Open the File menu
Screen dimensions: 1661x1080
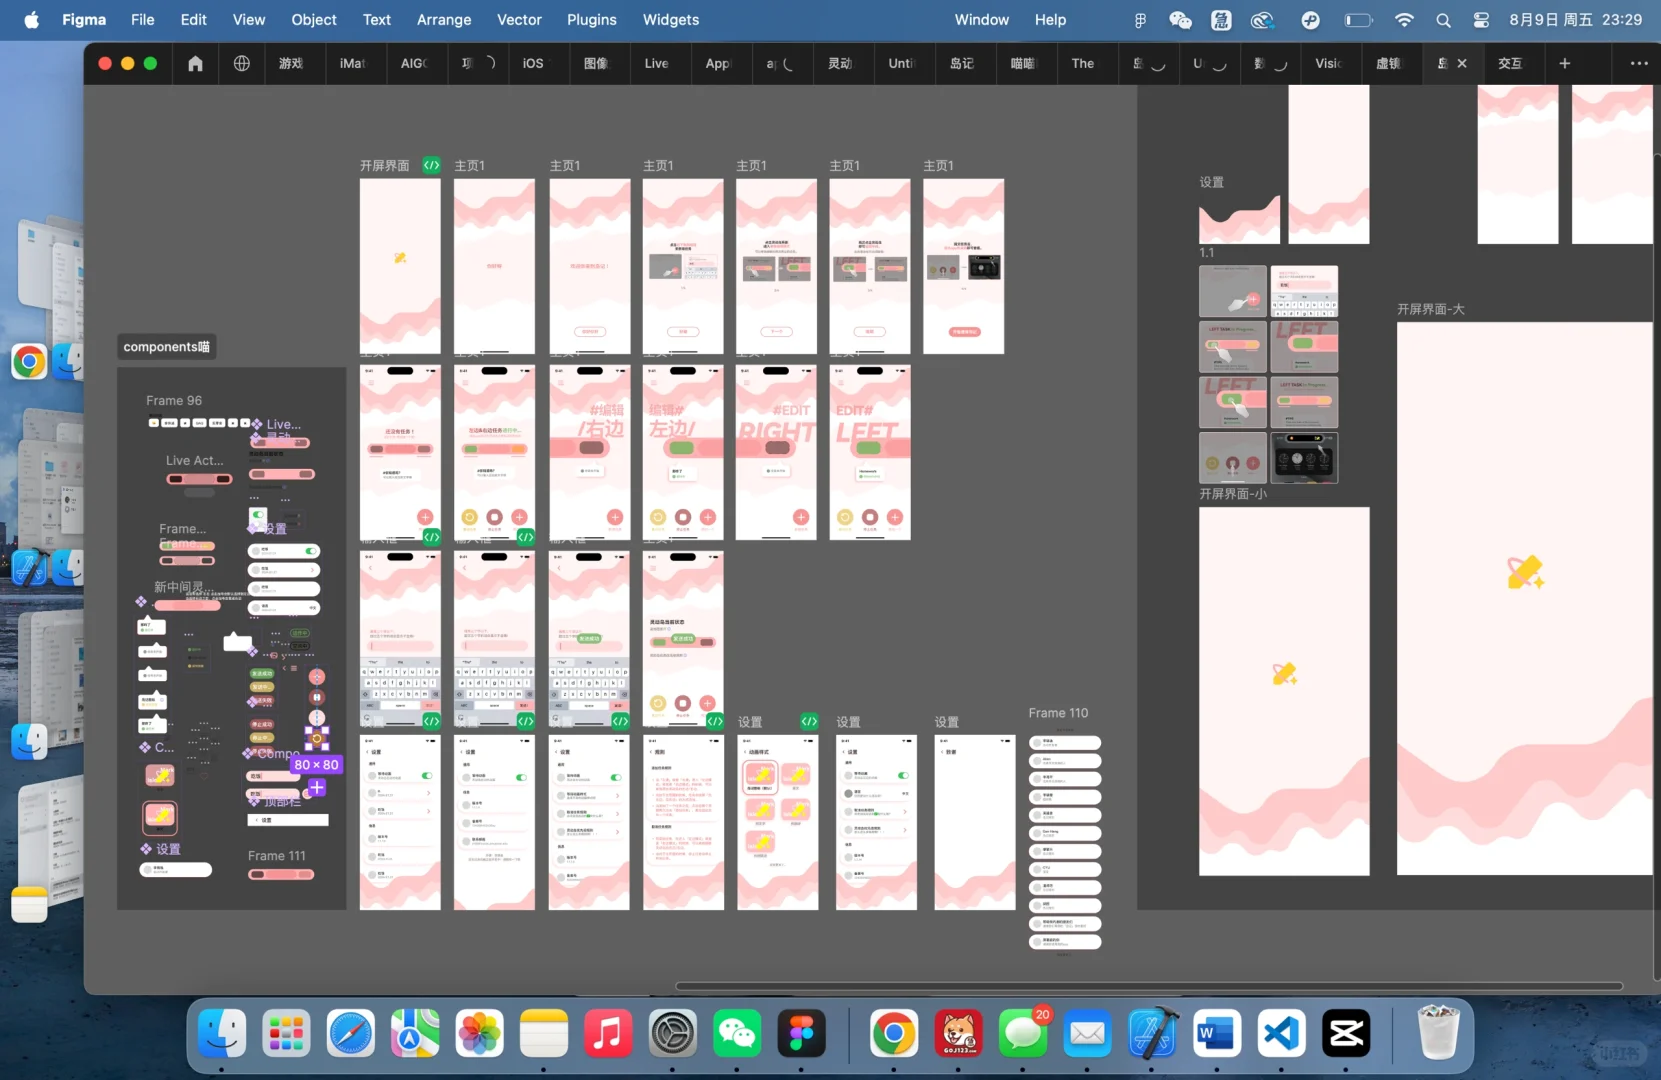click(143, 20)
